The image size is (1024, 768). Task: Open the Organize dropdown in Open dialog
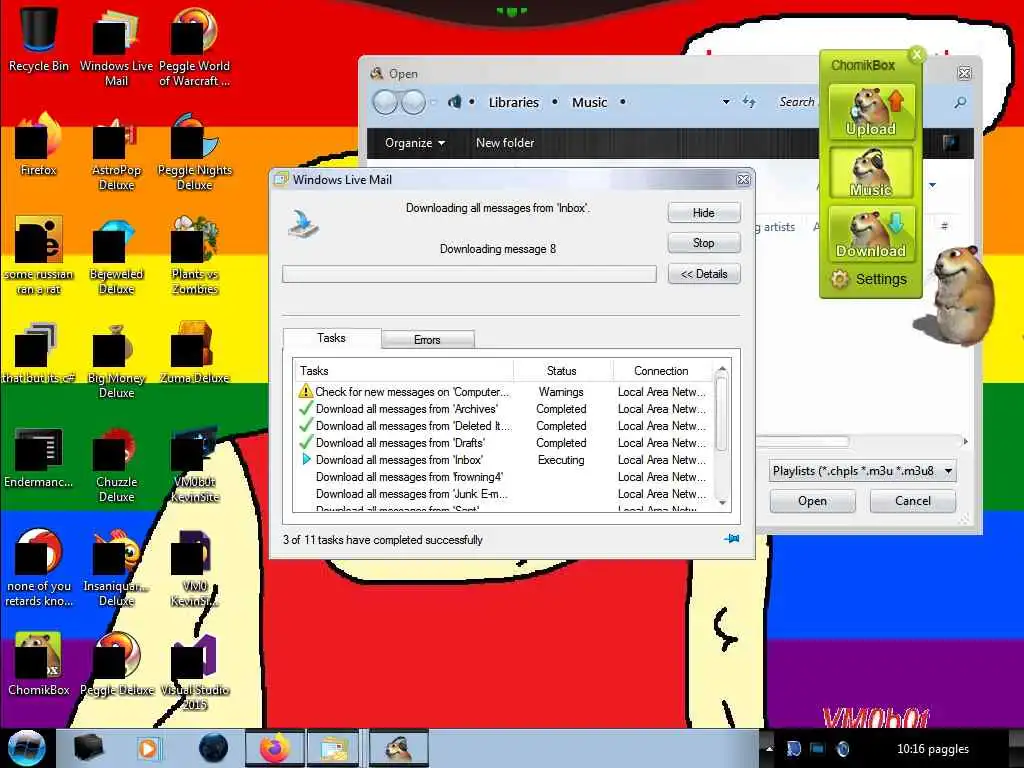tap(415, 142)
